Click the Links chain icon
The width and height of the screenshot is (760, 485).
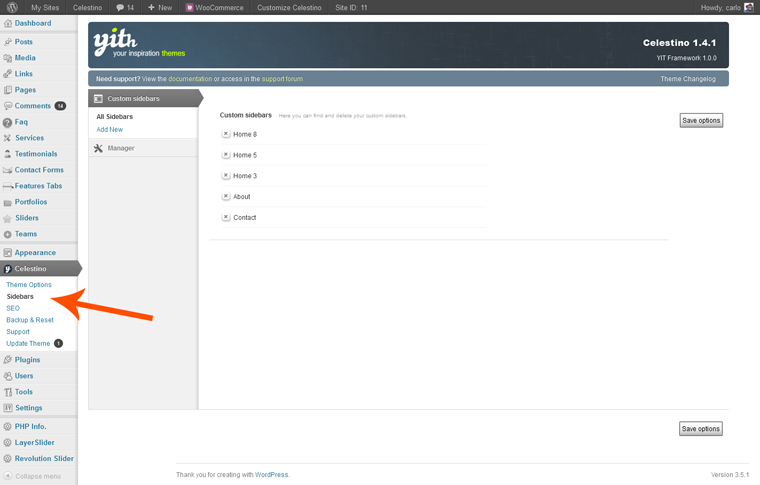(8, 74)
